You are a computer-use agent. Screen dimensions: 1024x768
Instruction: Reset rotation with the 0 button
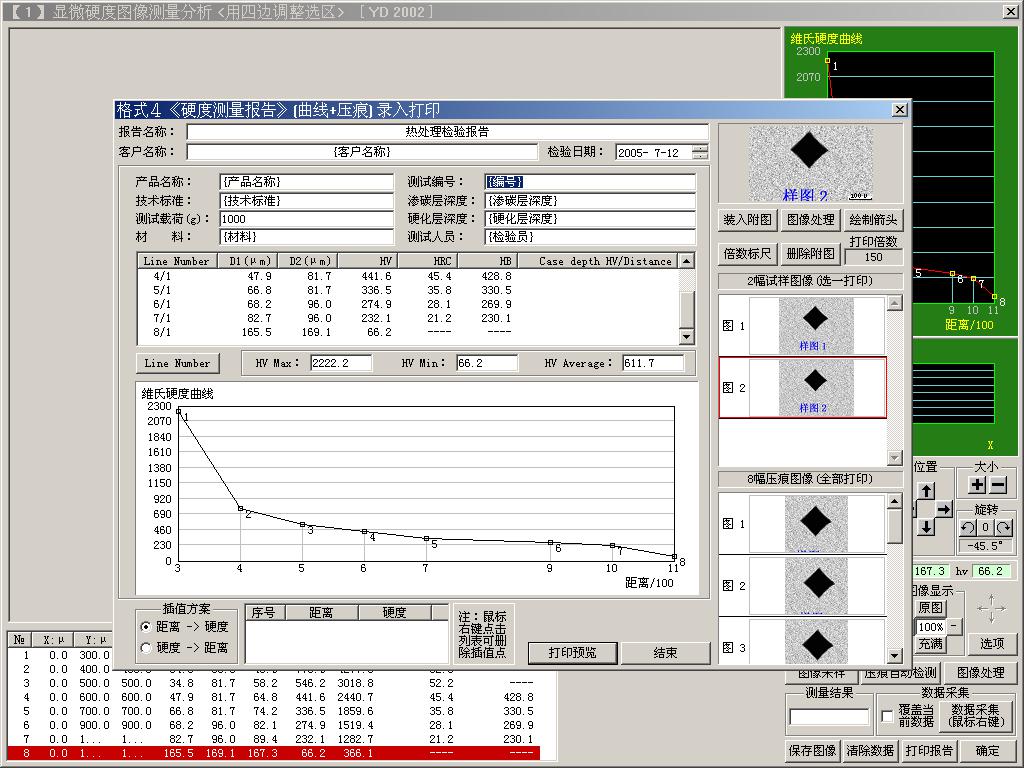[x=985, y=528]
